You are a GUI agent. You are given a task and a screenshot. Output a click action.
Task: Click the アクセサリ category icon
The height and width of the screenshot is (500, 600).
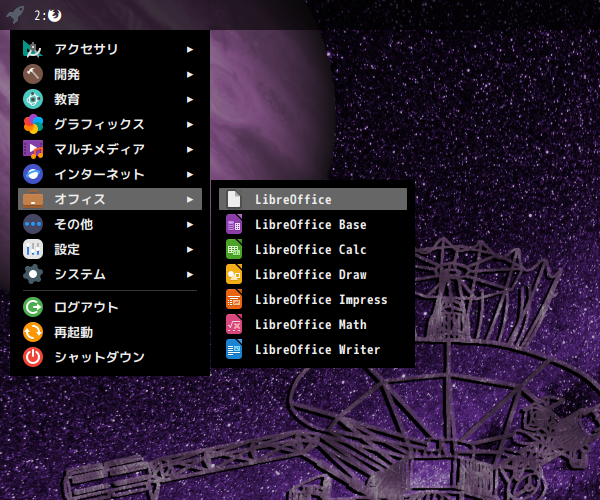click(33, 49)
